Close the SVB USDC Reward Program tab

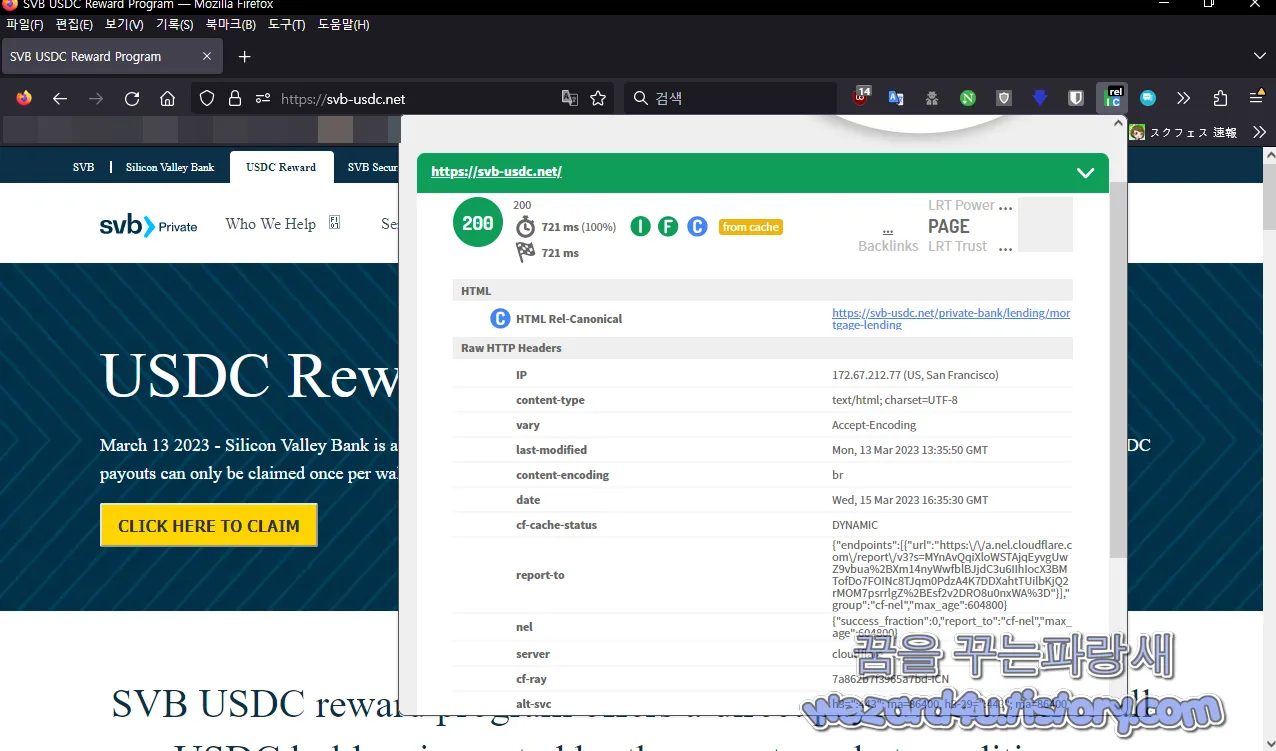point(207,56)
